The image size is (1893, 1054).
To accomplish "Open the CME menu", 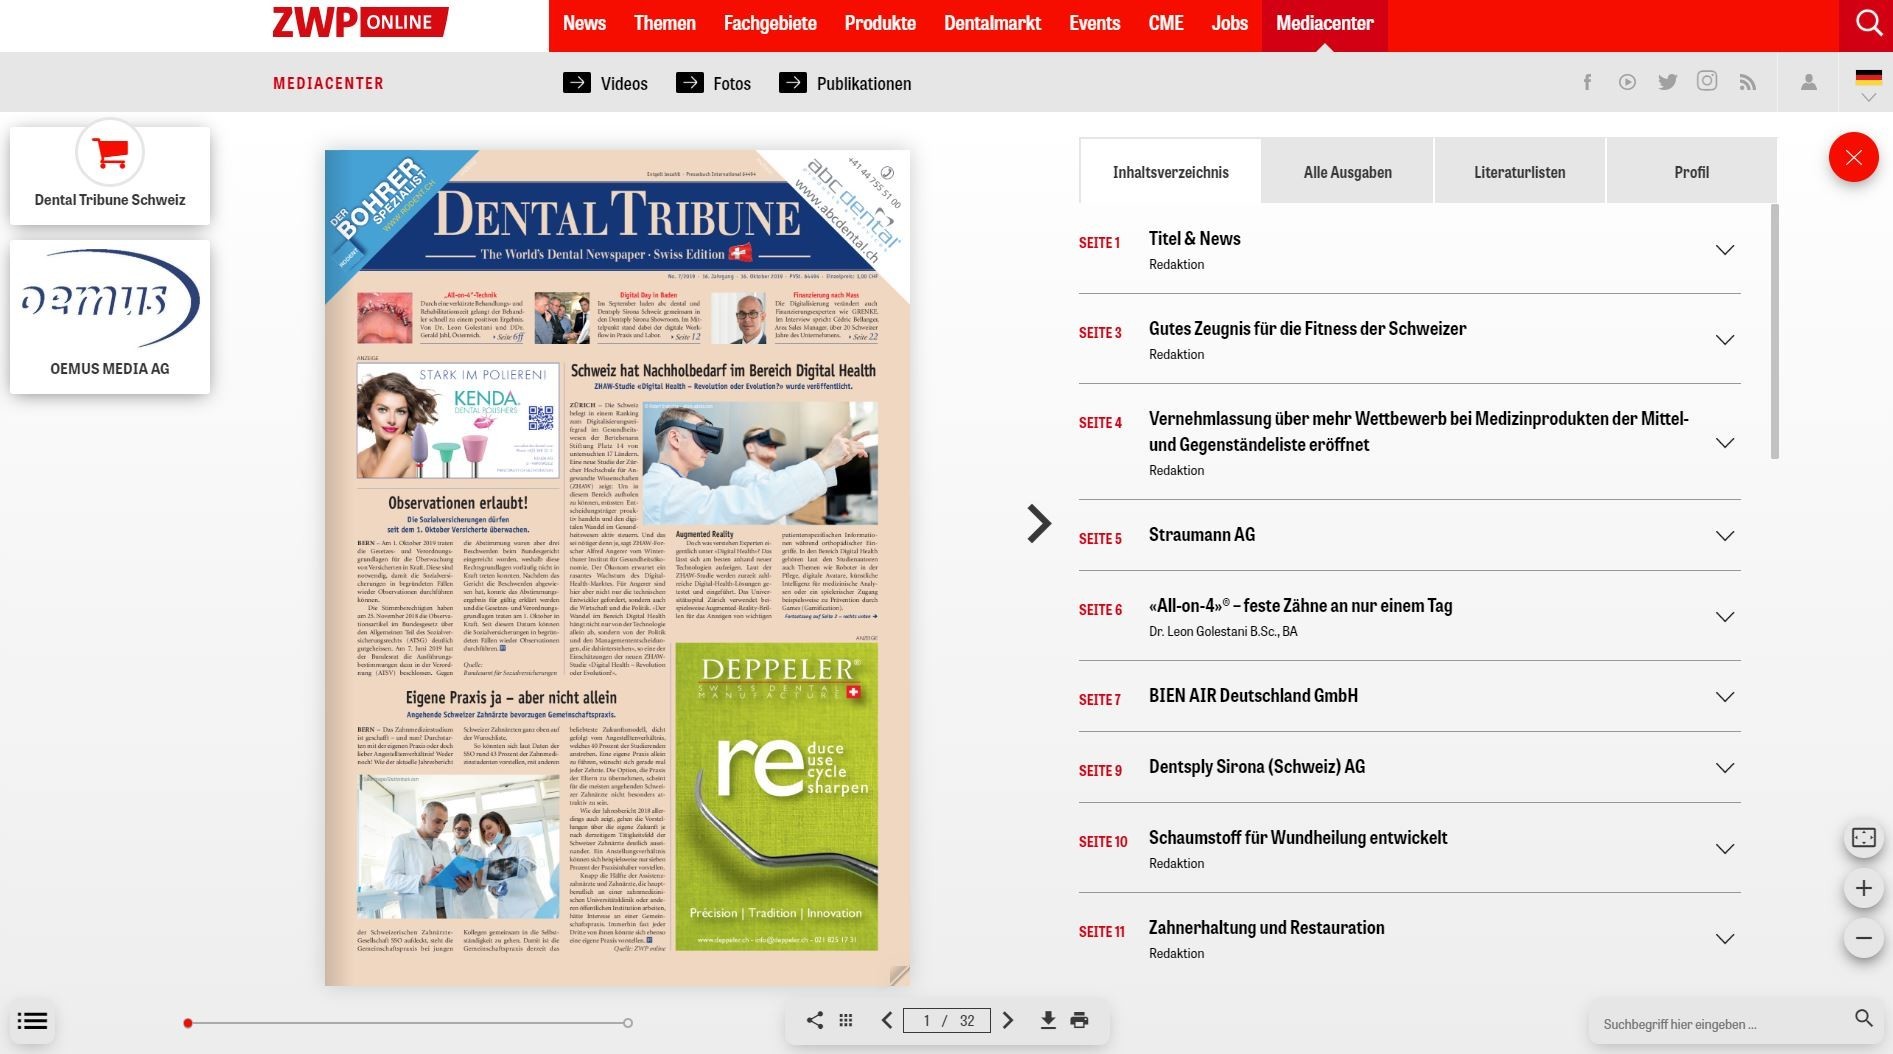I will pyautogui.click(x=1166, y=23).
